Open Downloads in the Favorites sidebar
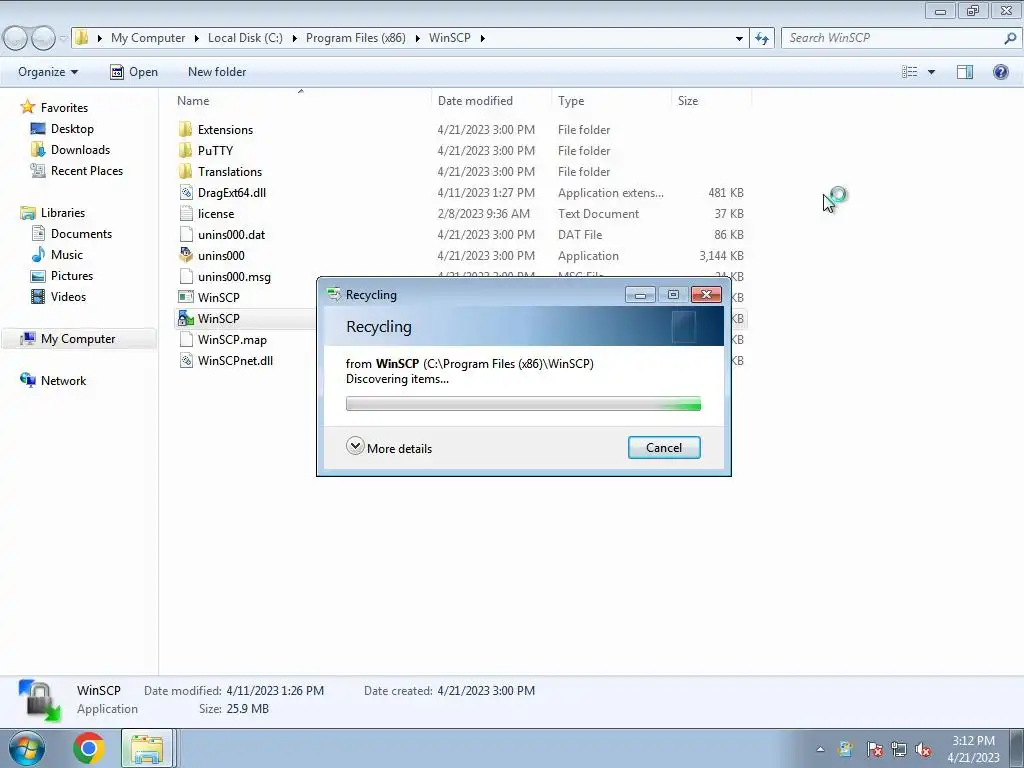The width and height of the screenshot is (1024, 768). (80, 150)
